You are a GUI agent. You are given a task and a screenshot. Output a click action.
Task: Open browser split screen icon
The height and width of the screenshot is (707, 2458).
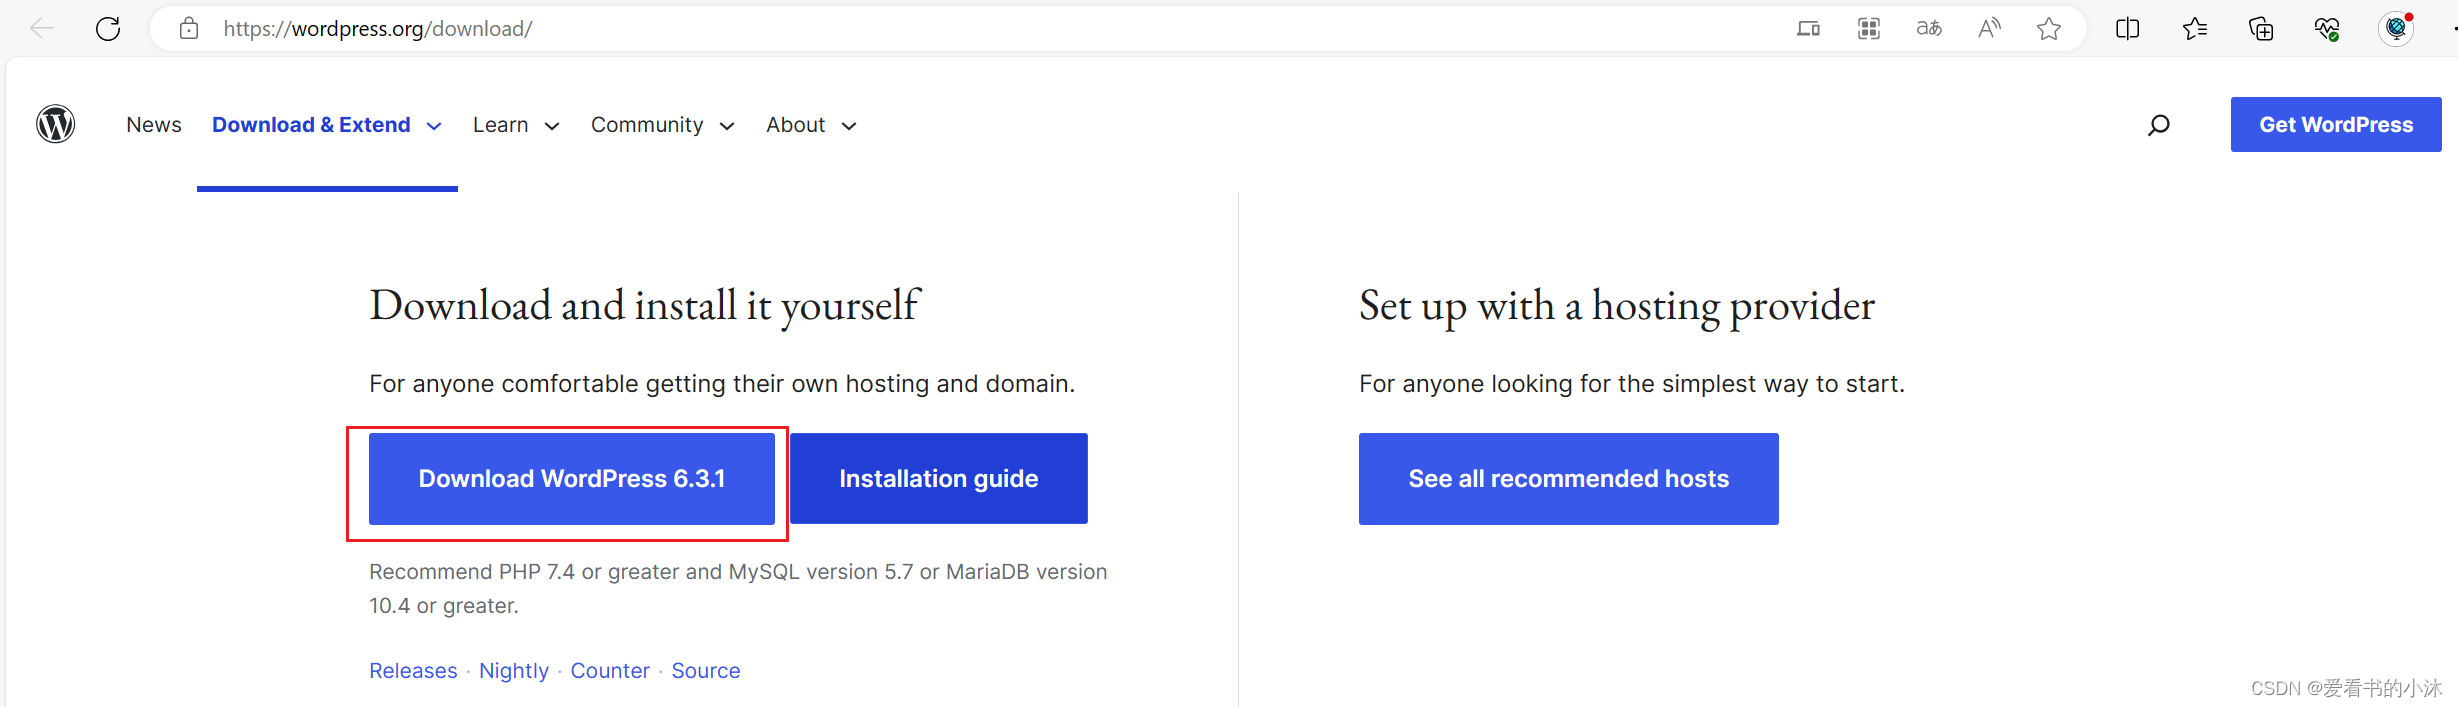[2128, 29]
